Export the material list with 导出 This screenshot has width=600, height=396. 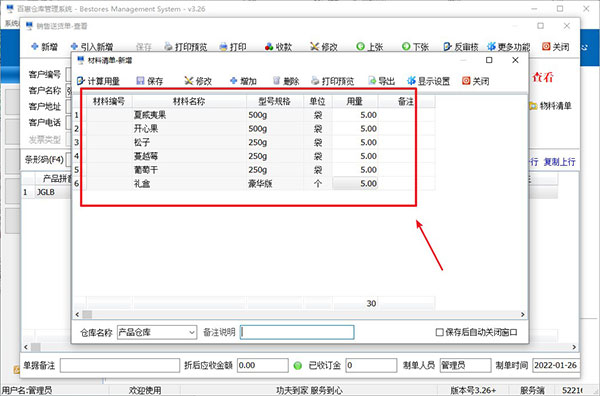(x=381, y=81)
